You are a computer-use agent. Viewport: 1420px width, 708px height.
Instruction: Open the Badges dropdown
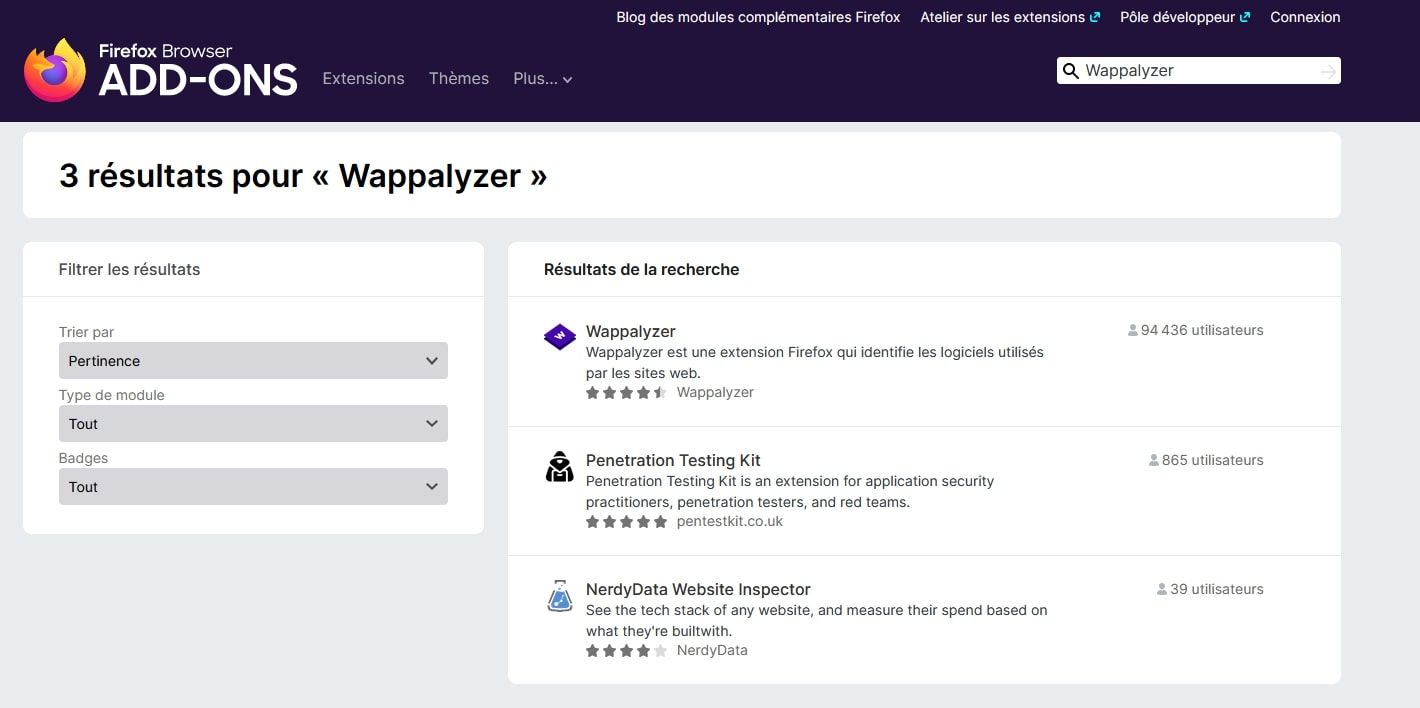click(253, 487)
